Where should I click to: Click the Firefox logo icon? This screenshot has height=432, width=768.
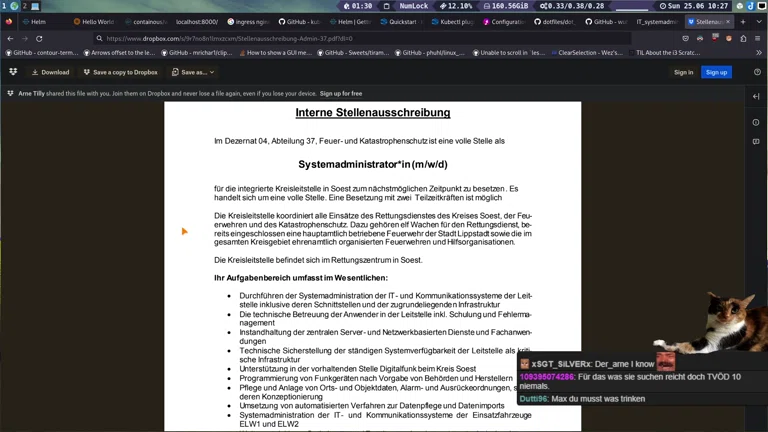9,22
